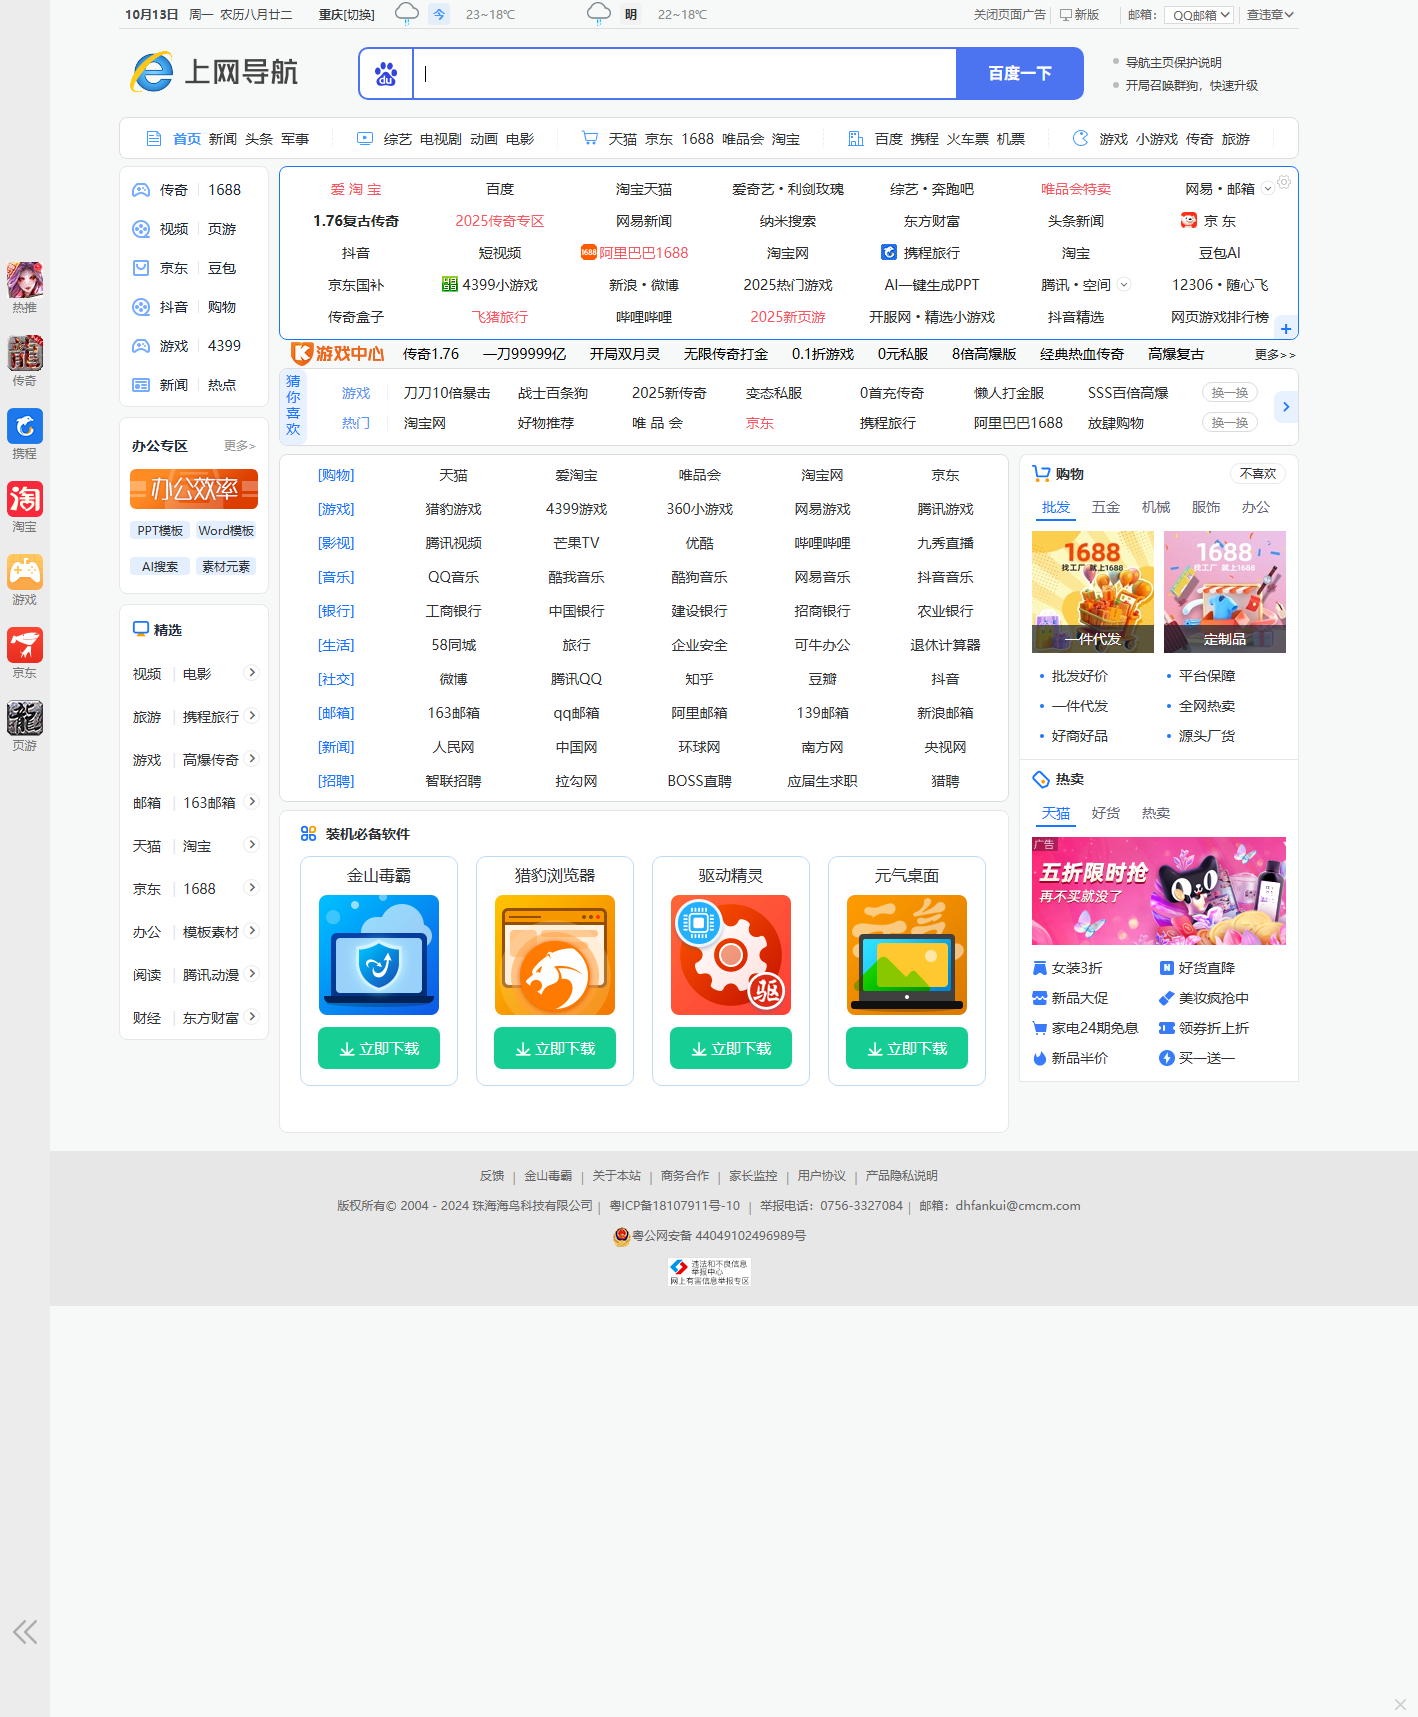Click the 携程旅行 icon in sites grid

pos(889,252)
